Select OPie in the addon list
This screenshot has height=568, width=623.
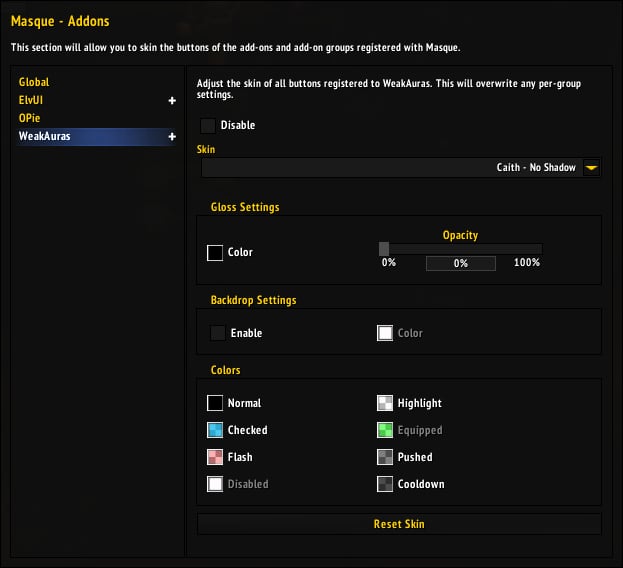pos(29,118)
